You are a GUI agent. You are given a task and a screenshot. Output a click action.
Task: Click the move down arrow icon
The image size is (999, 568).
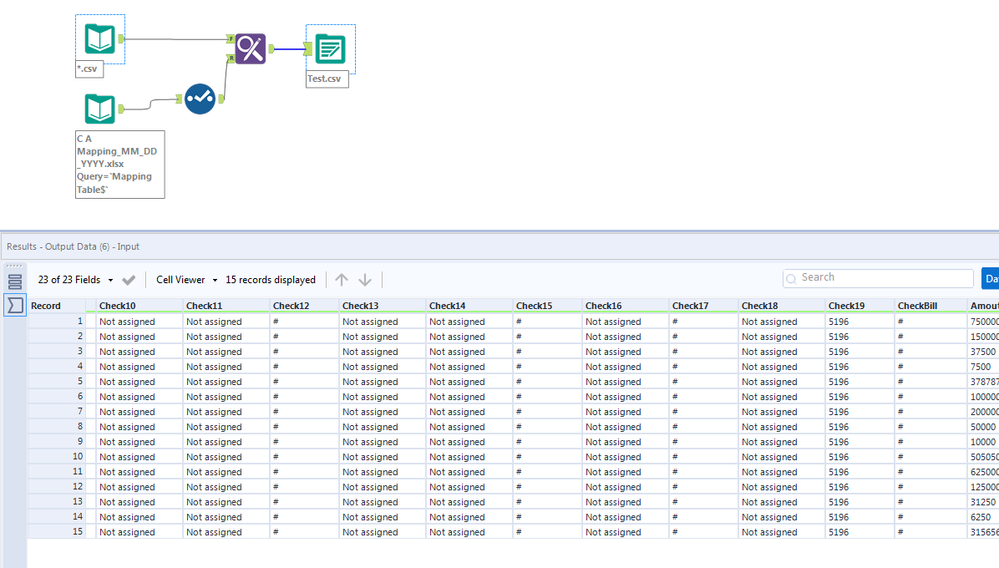coord(365,280)
